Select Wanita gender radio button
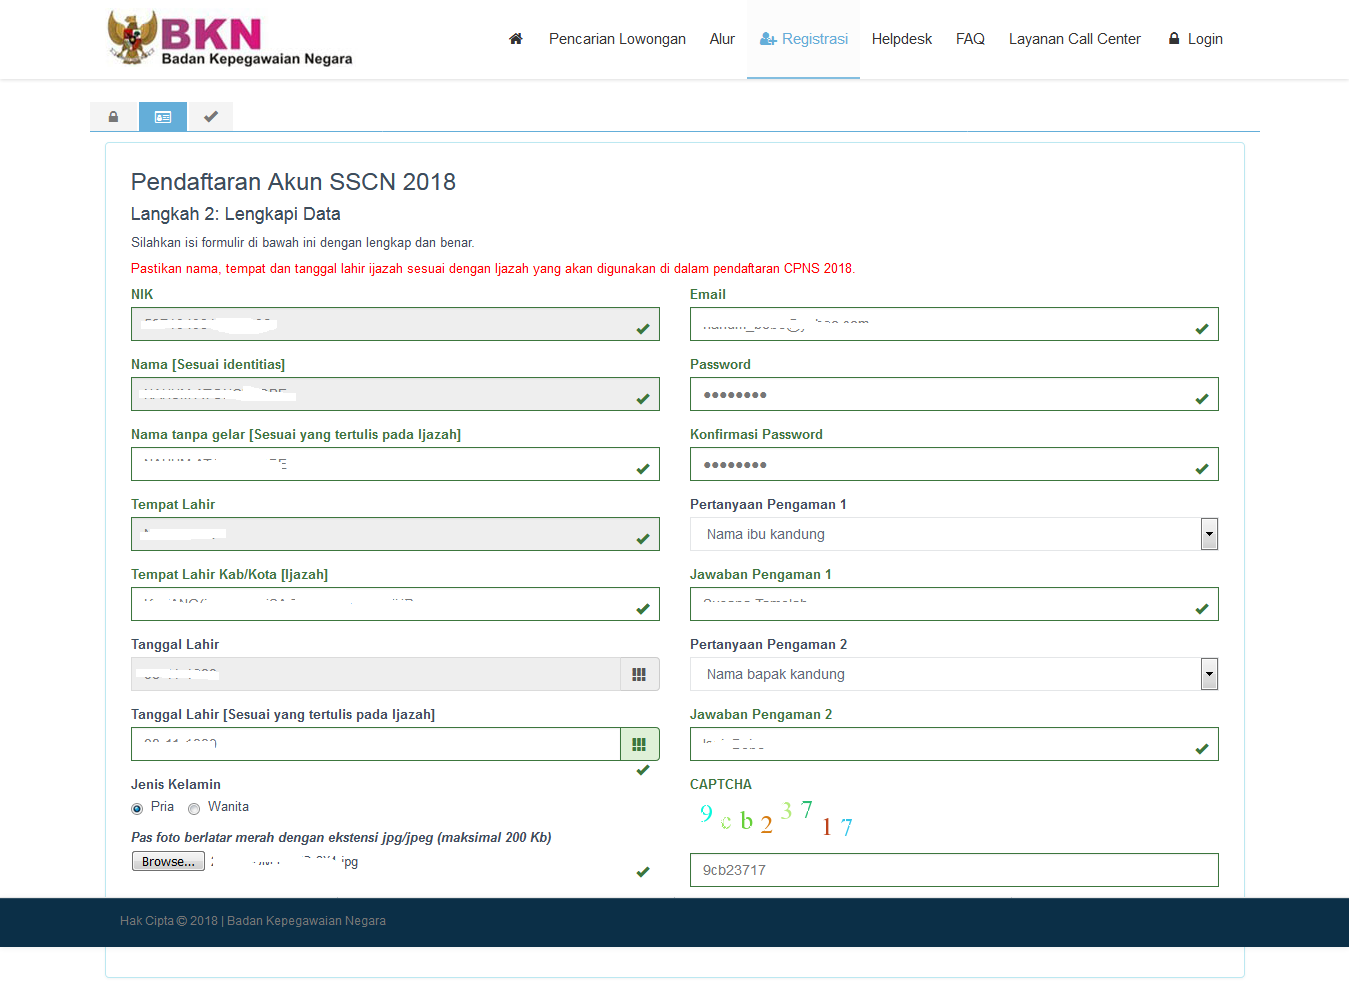Screen dimensions: 1349x998 tap(194, 808)
